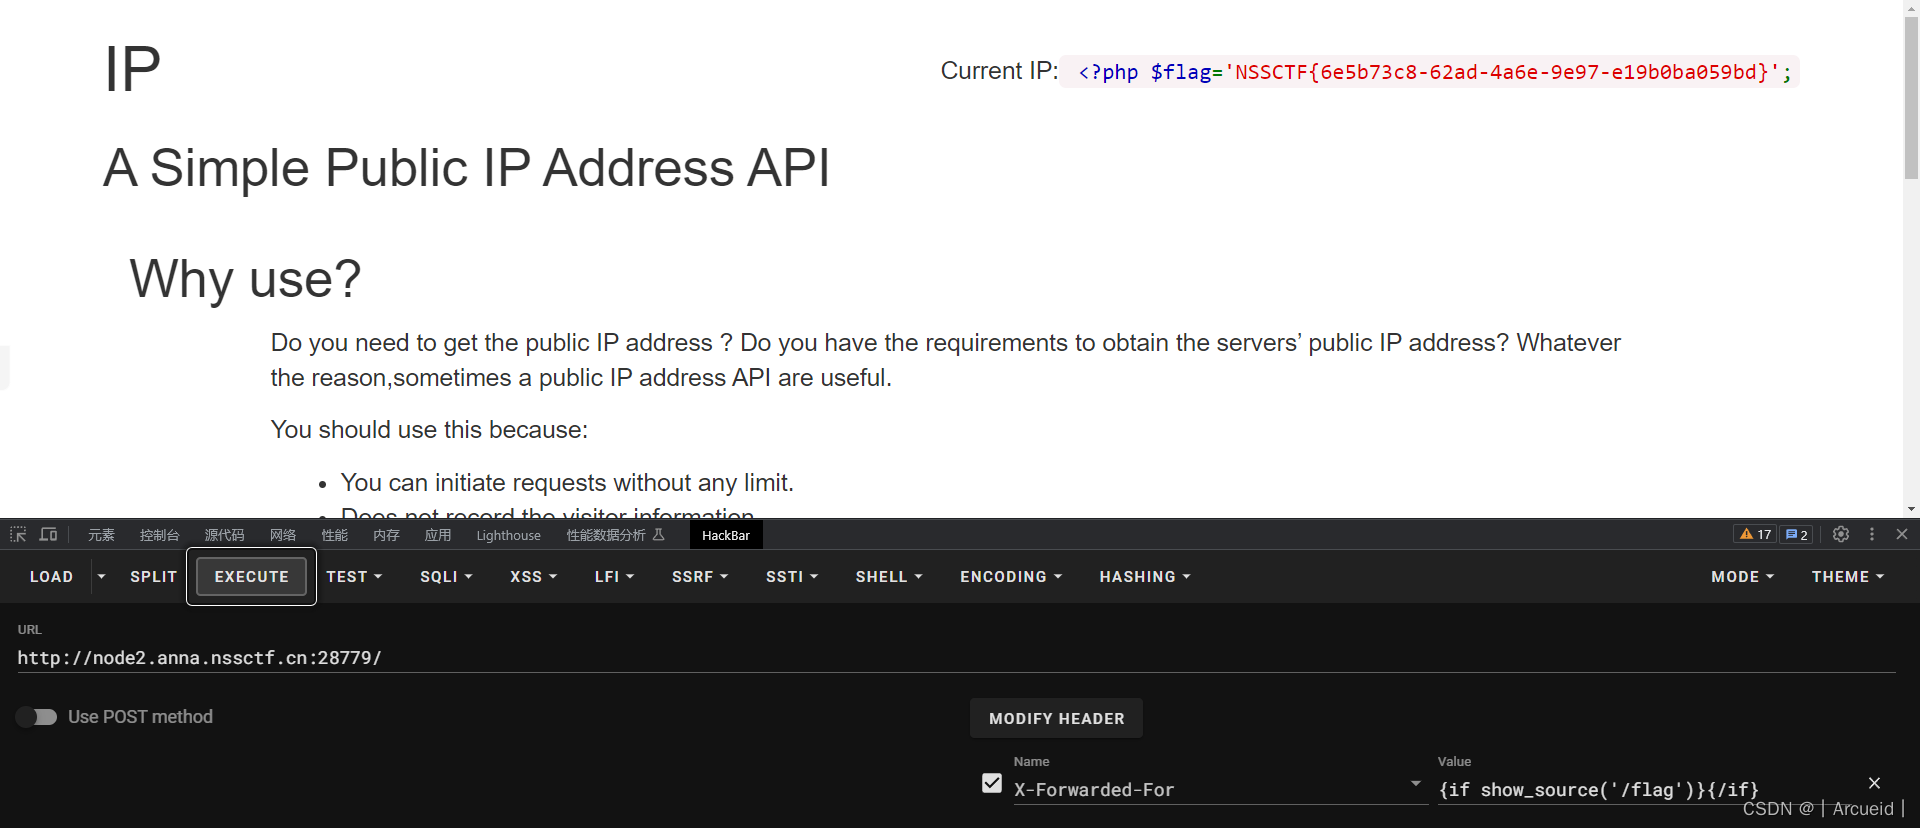Click the EXECUTE button
This screenshot has height=828, width=1920.
coord(251,577)
